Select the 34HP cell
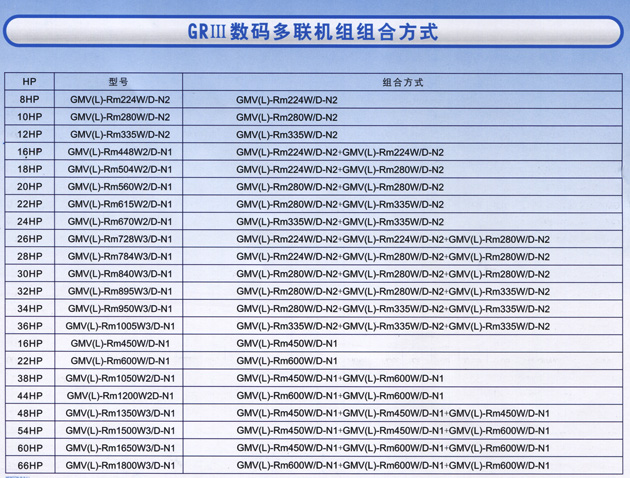The width and height of the screenshot is (630, 478). pos(29,308)
